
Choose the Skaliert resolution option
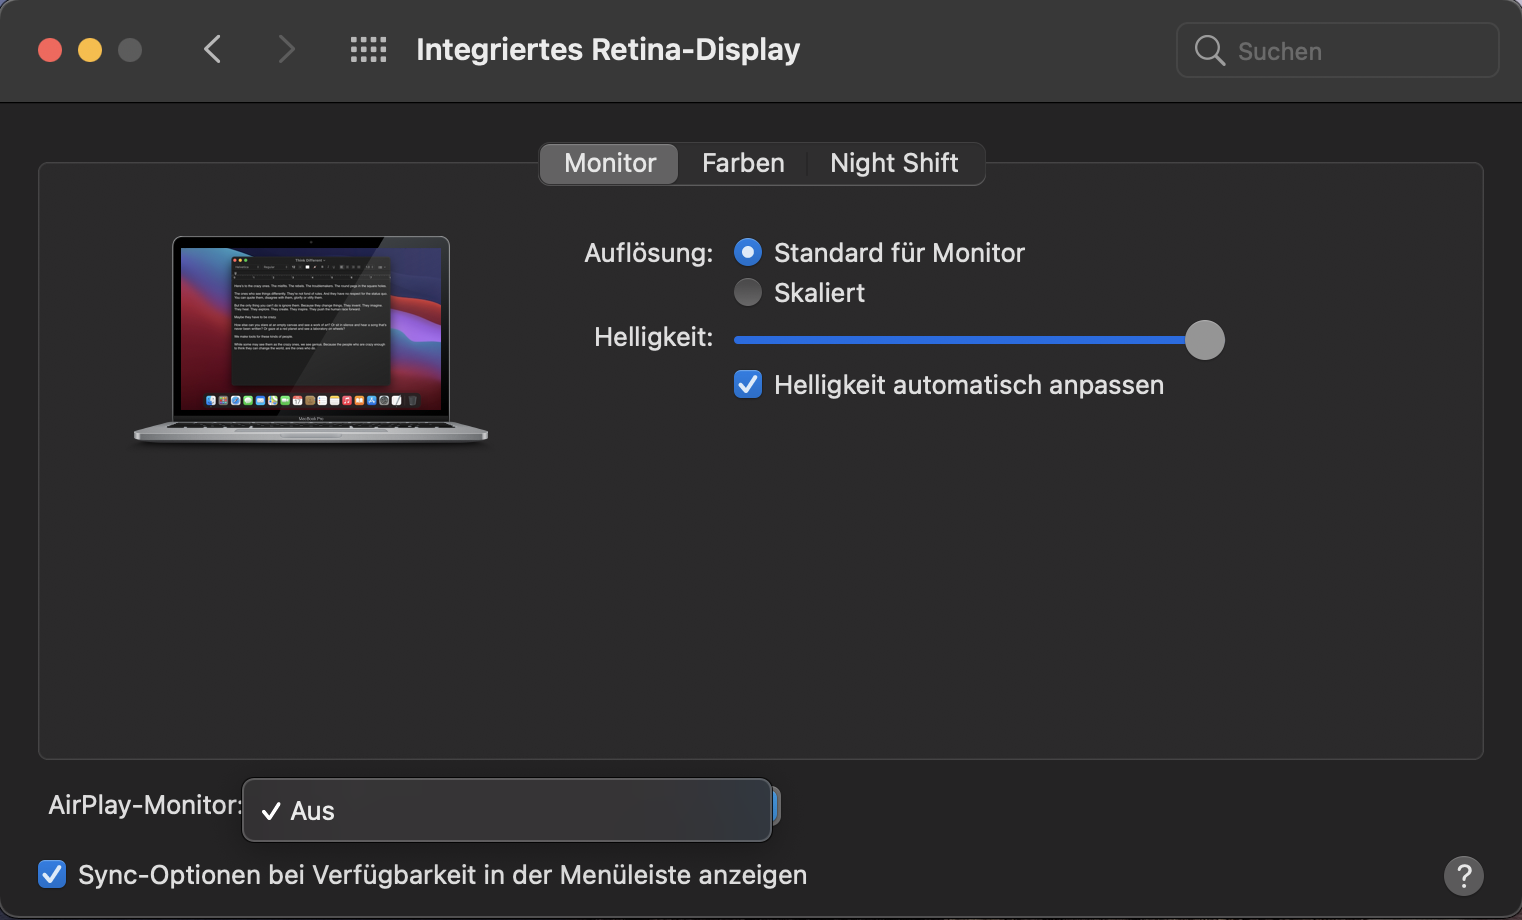tap(748, 292)
